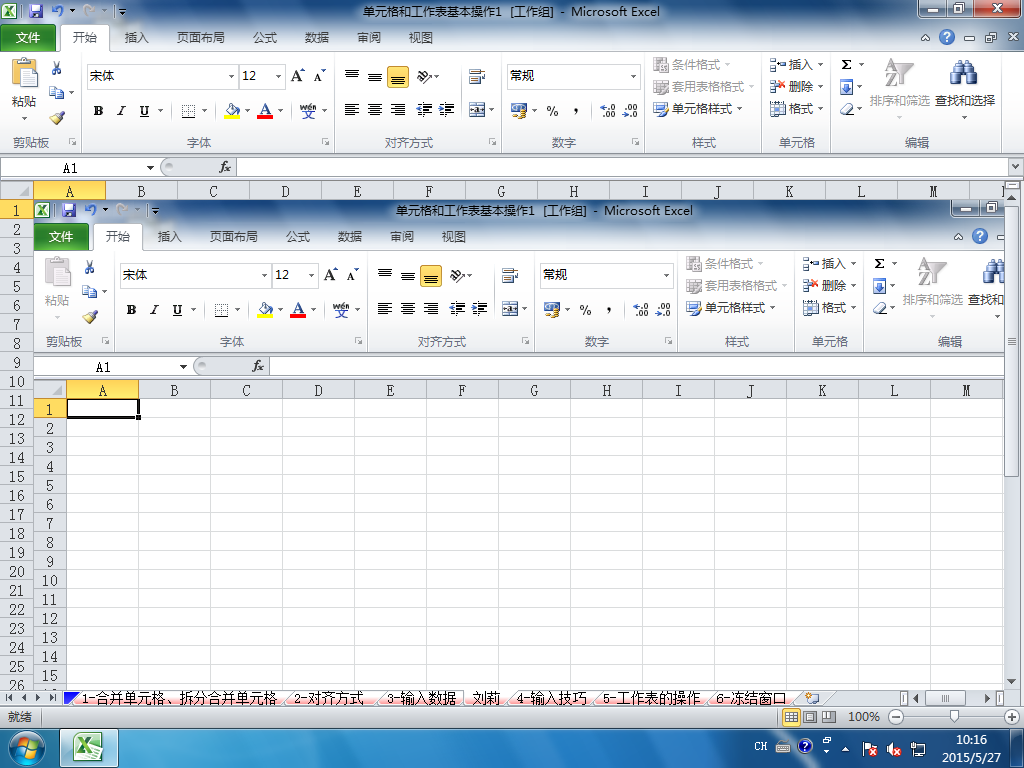This screenshot has width=1024, height=768.
Task: Apply comma style in the outer ribbon
Action: (575, 111)
